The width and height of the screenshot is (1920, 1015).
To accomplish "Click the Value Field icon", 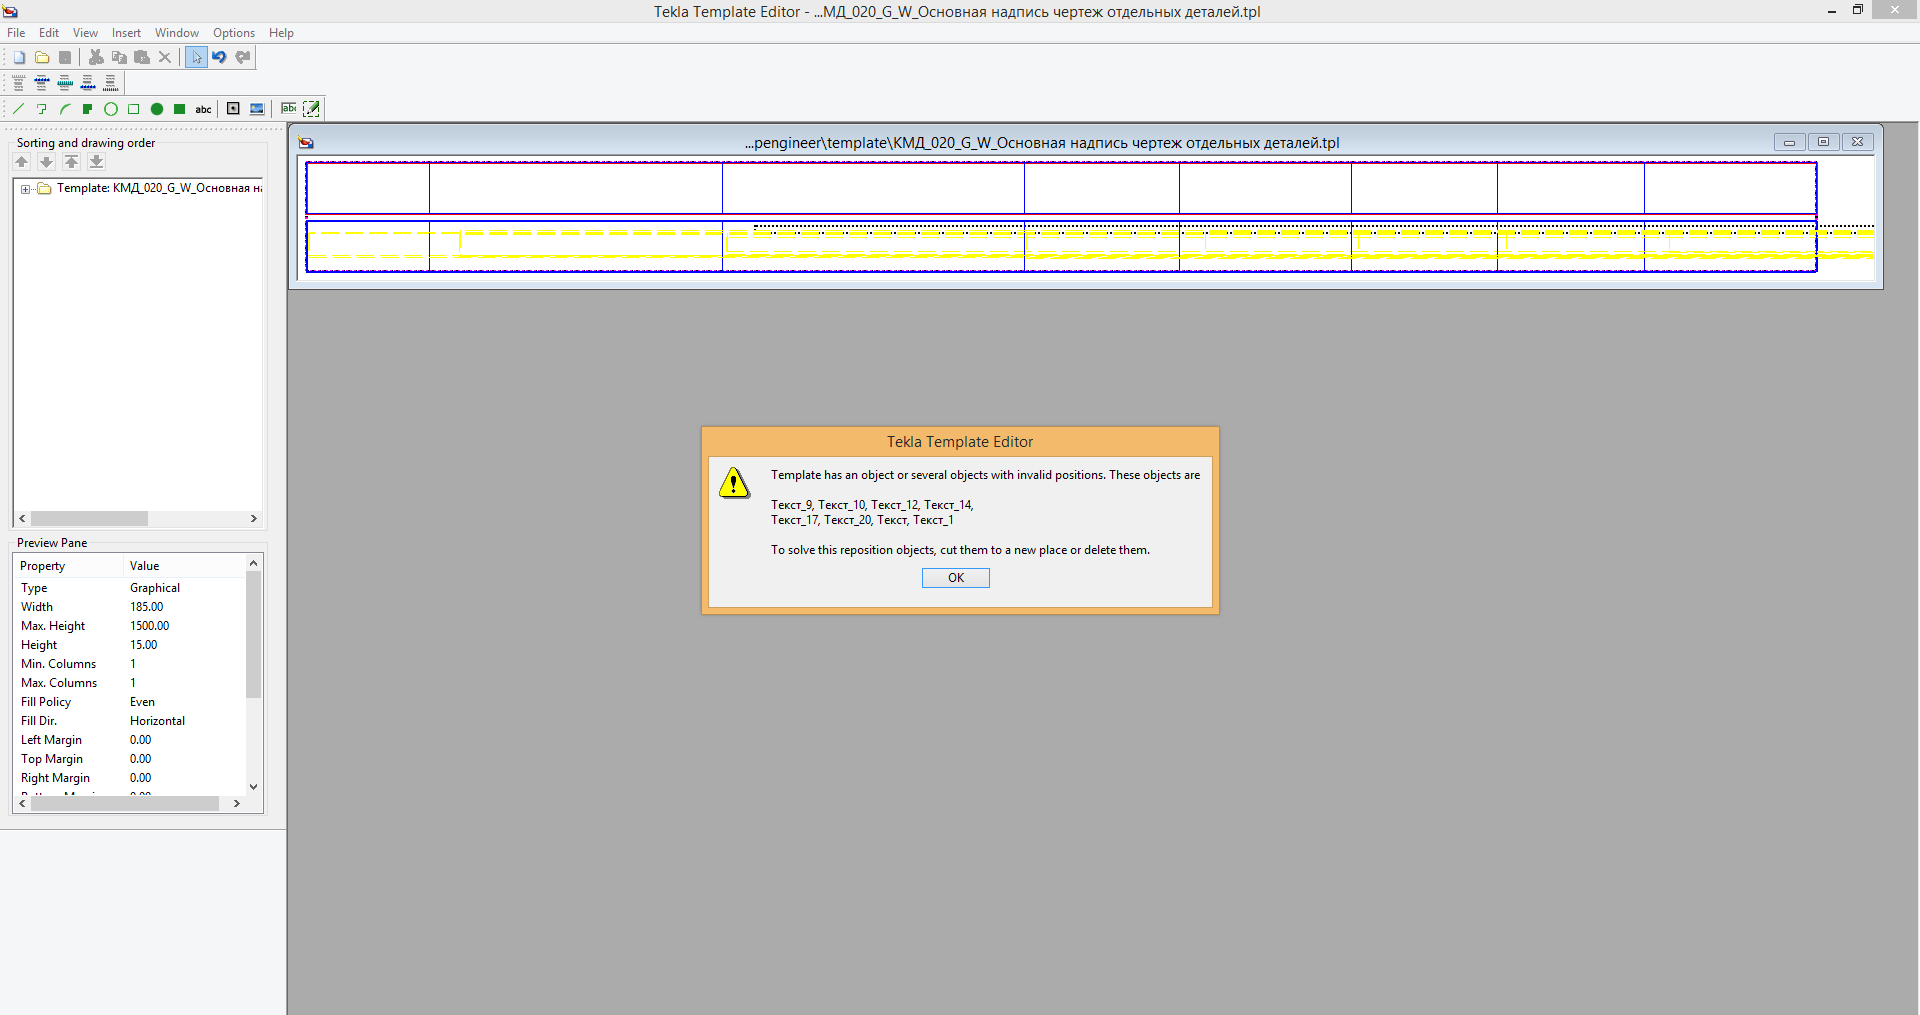I will click(x=288, y=109).
